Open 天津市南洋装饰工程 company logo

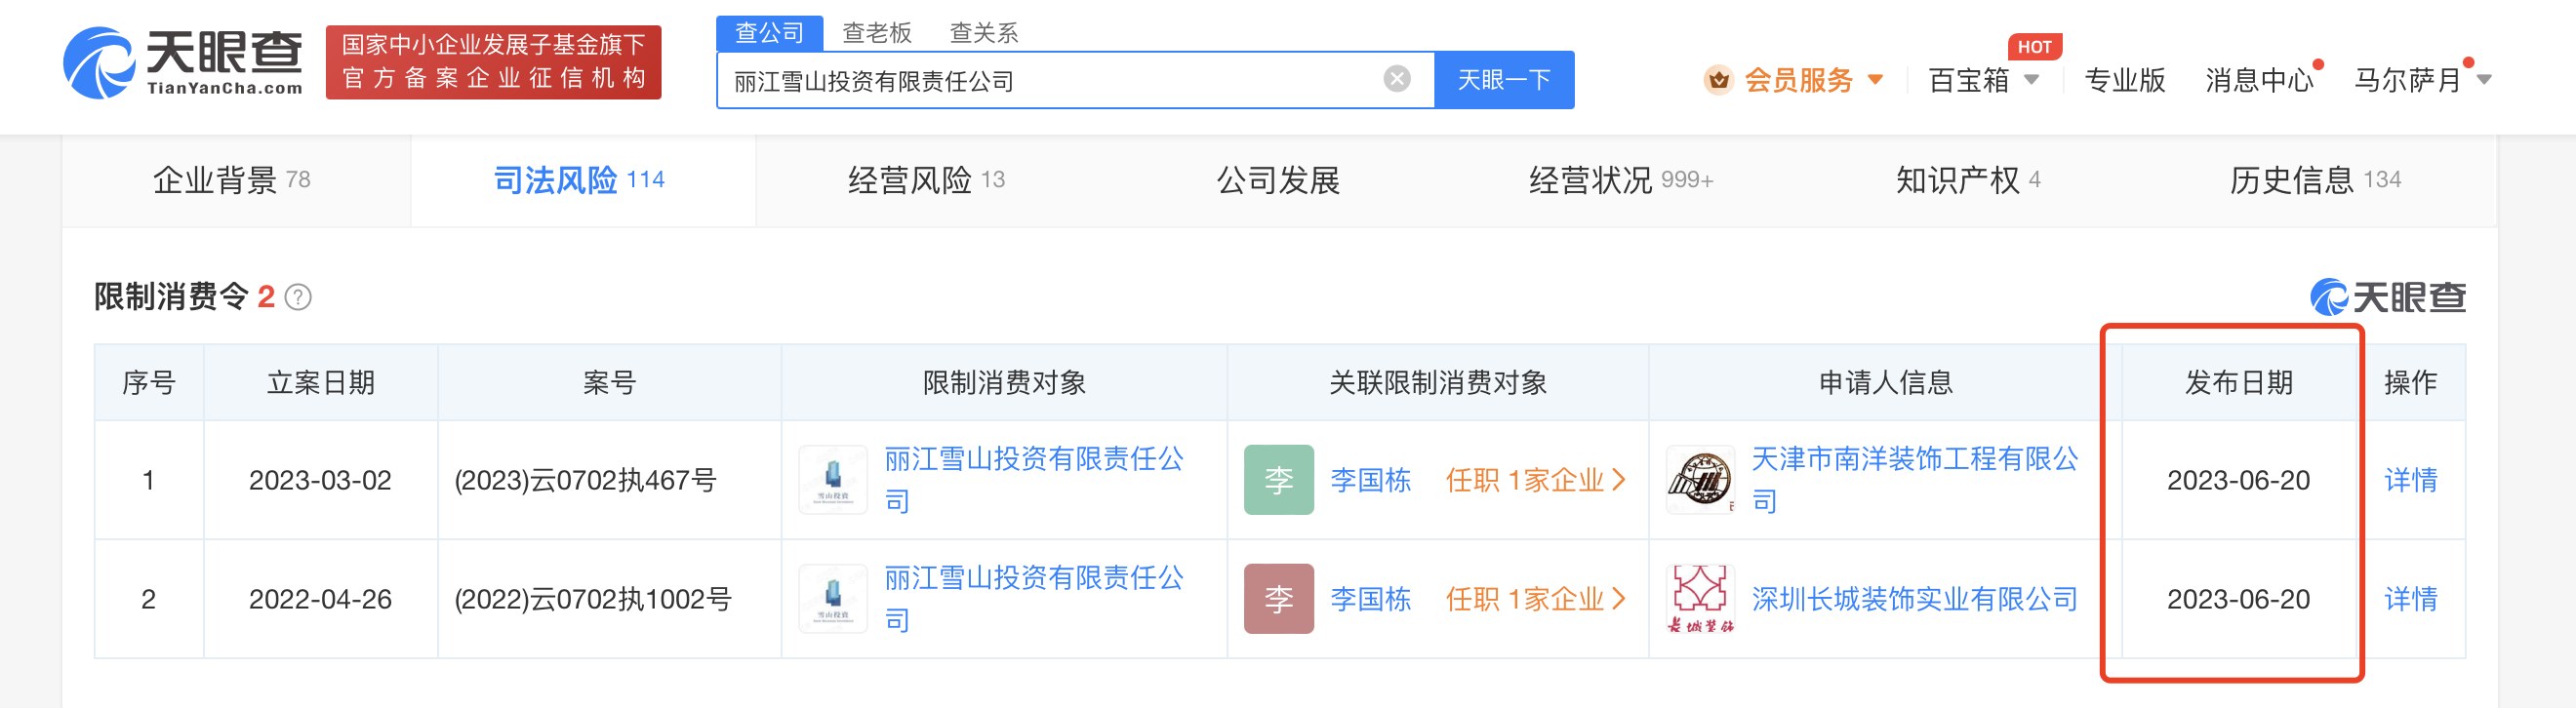click(1700, 480)
